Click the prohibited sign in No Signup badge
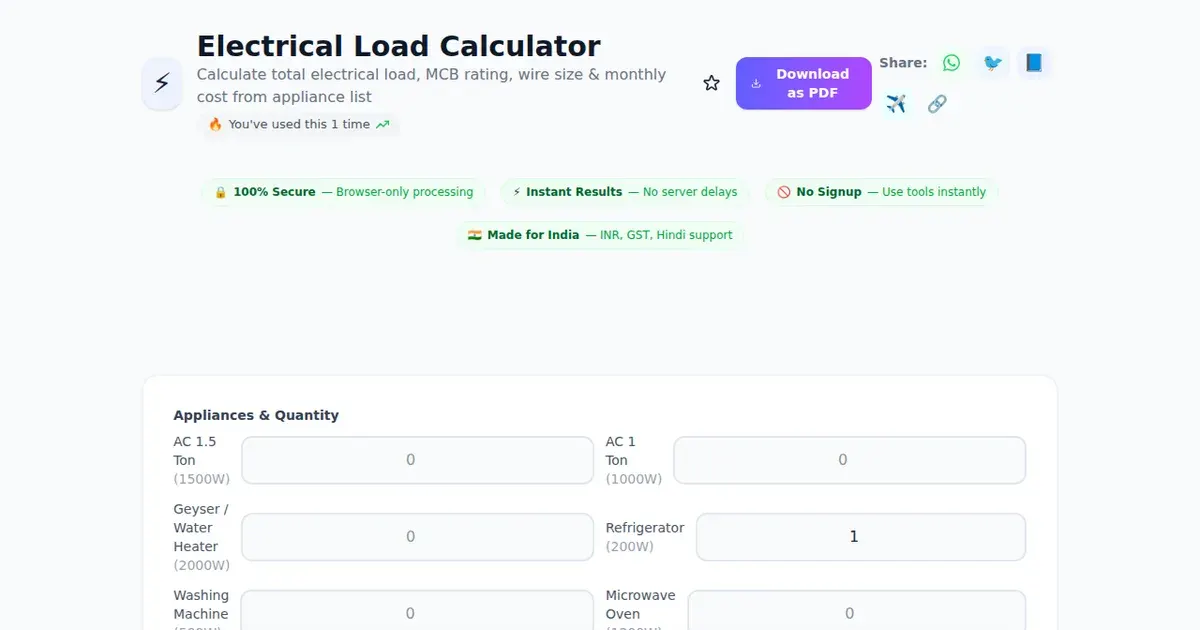This screenshot has width=1200, height=630. coord(784,192)
